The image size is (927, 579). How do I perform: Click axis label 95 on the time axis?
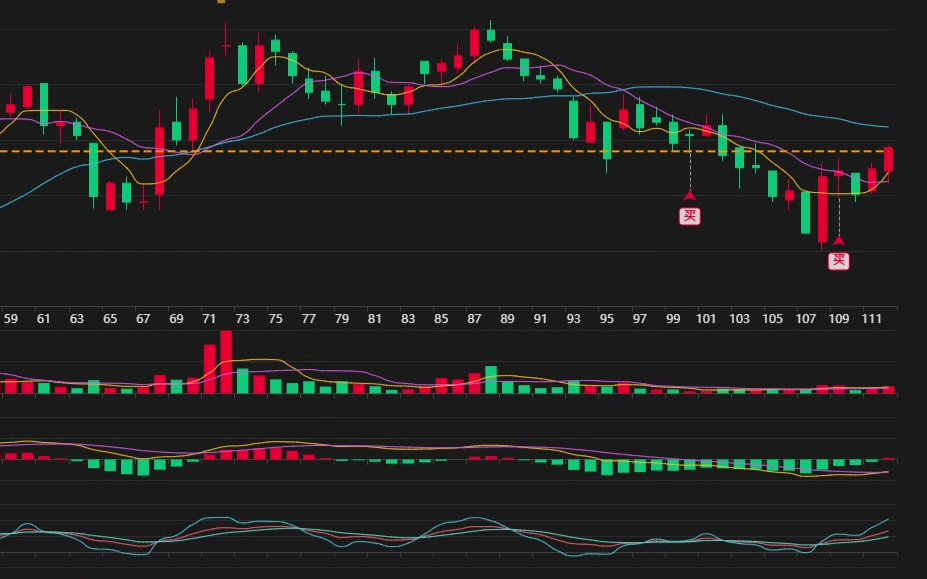pyautogui.click(x=607, y=319)
